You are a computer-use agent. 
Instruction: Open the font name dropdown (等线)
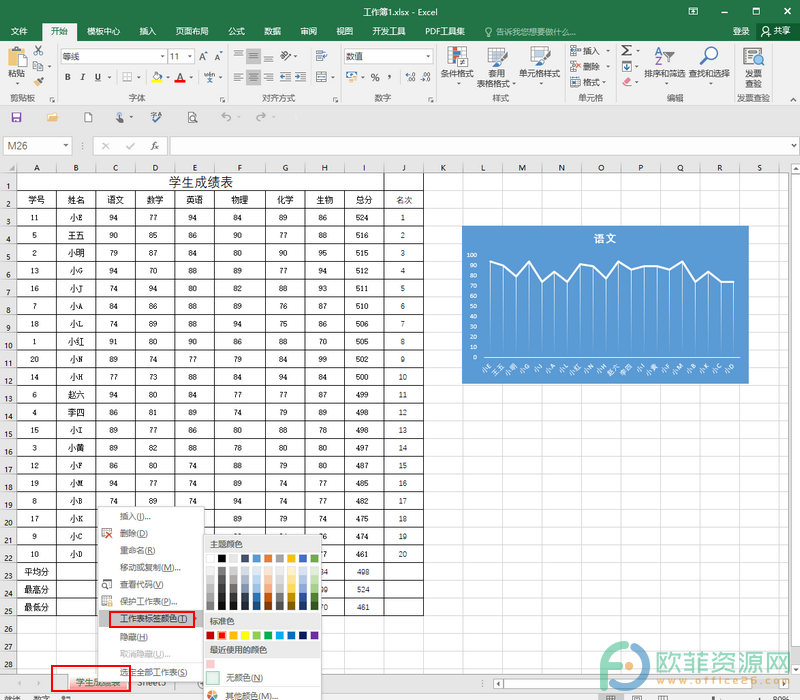(x=162, y=56)
